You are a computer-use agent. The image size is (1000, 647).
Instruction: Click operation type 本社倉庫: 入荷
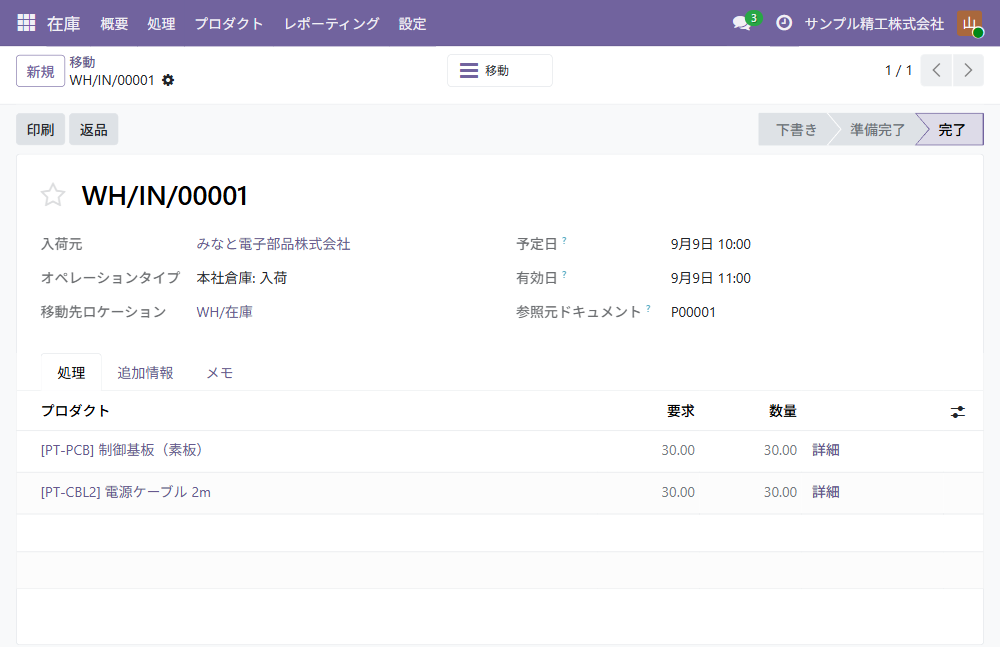[242, 278]
